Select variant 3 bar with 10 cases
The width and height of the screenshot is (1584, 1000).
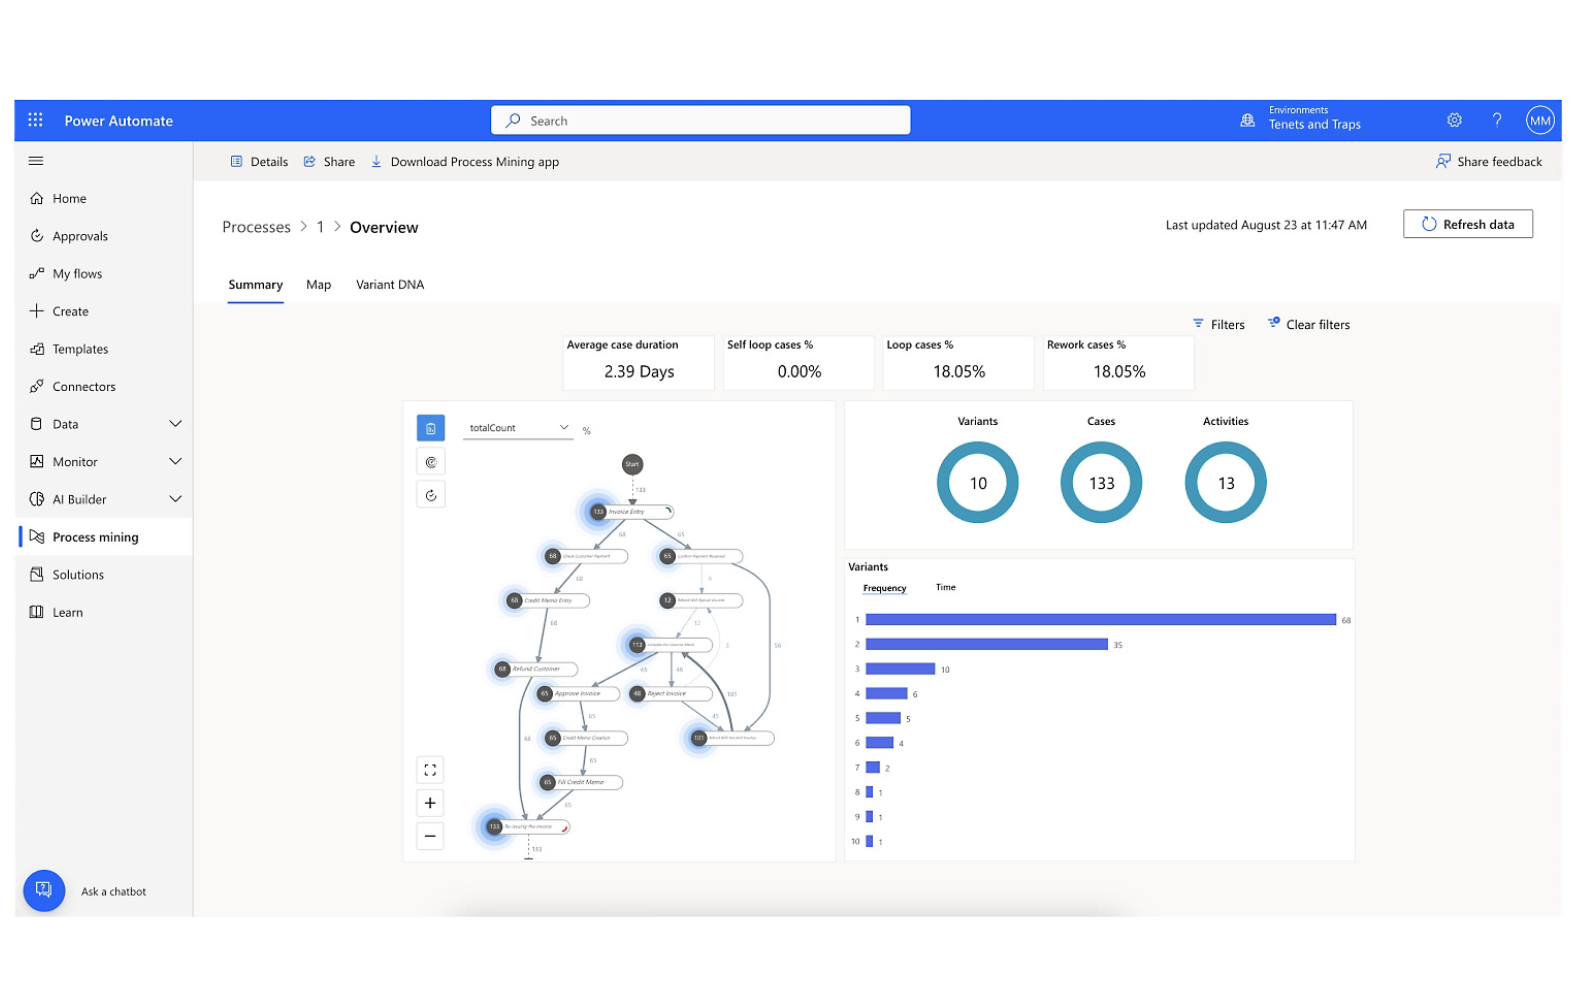click(900, 669)
